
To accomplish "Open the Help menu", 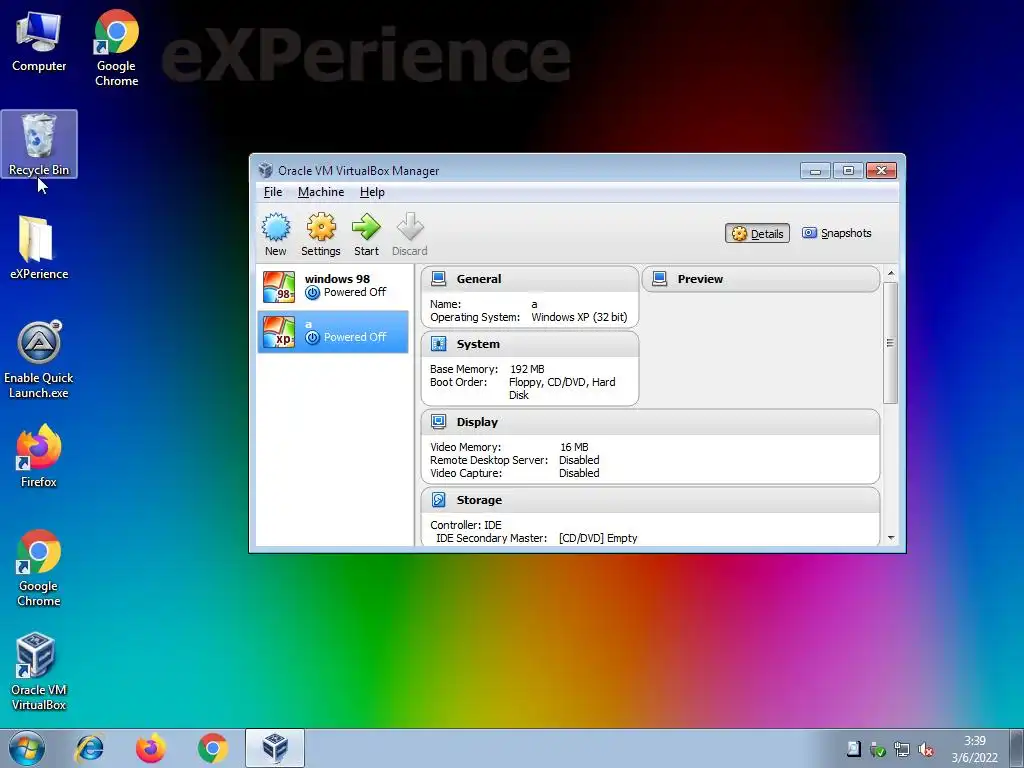I will point(372,192).
